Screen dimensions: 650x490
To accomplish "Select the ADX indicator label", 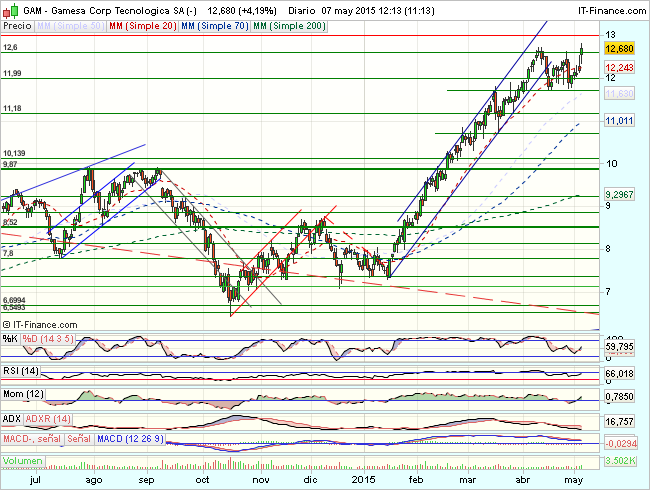I will coord(12,419).
